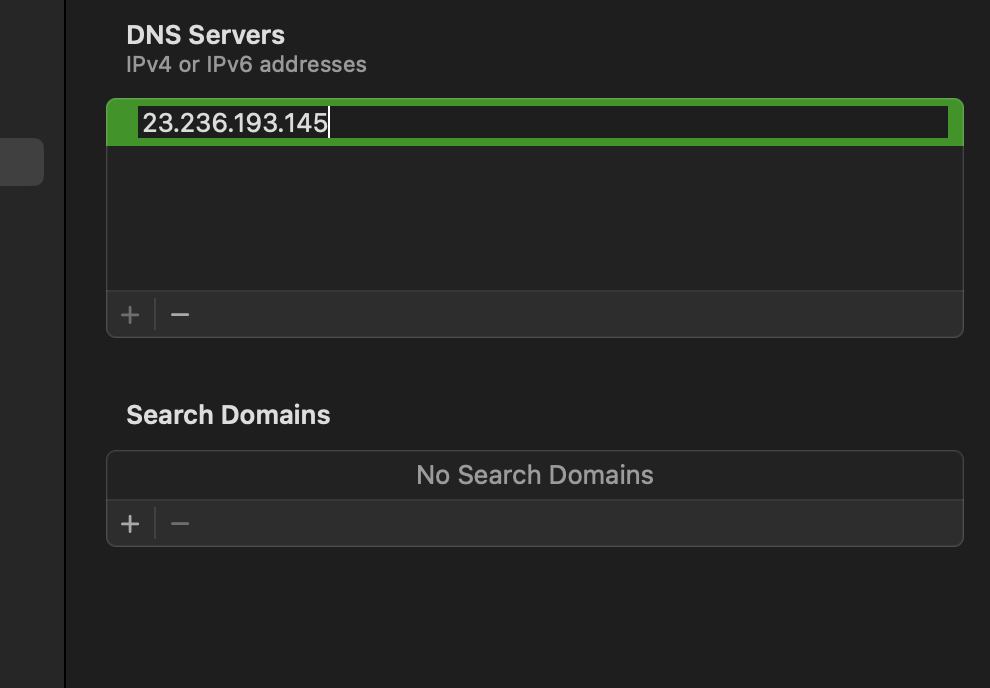The image size is (990, 688).
Task: Click the divider between DNS plus and minus
Action: click(155, 314)
